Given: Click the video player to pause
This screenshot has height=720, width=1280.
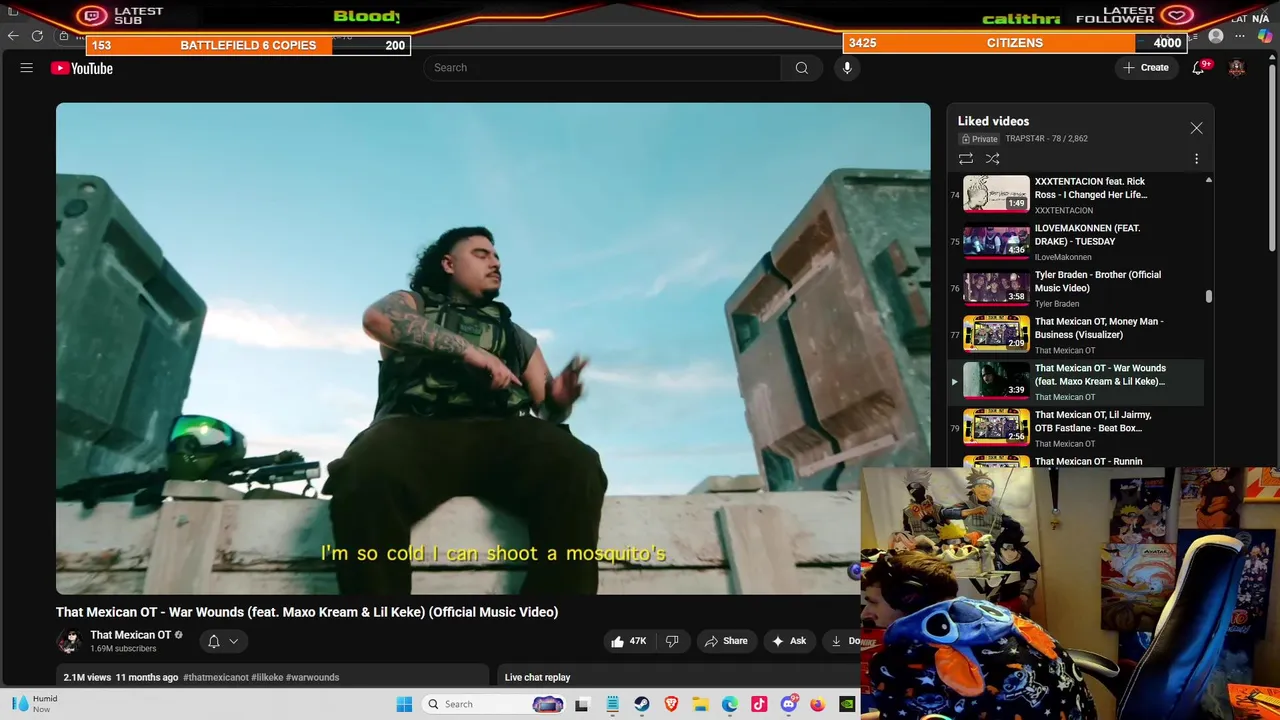Looking at the screenshot, I should (x=492, y=348).
